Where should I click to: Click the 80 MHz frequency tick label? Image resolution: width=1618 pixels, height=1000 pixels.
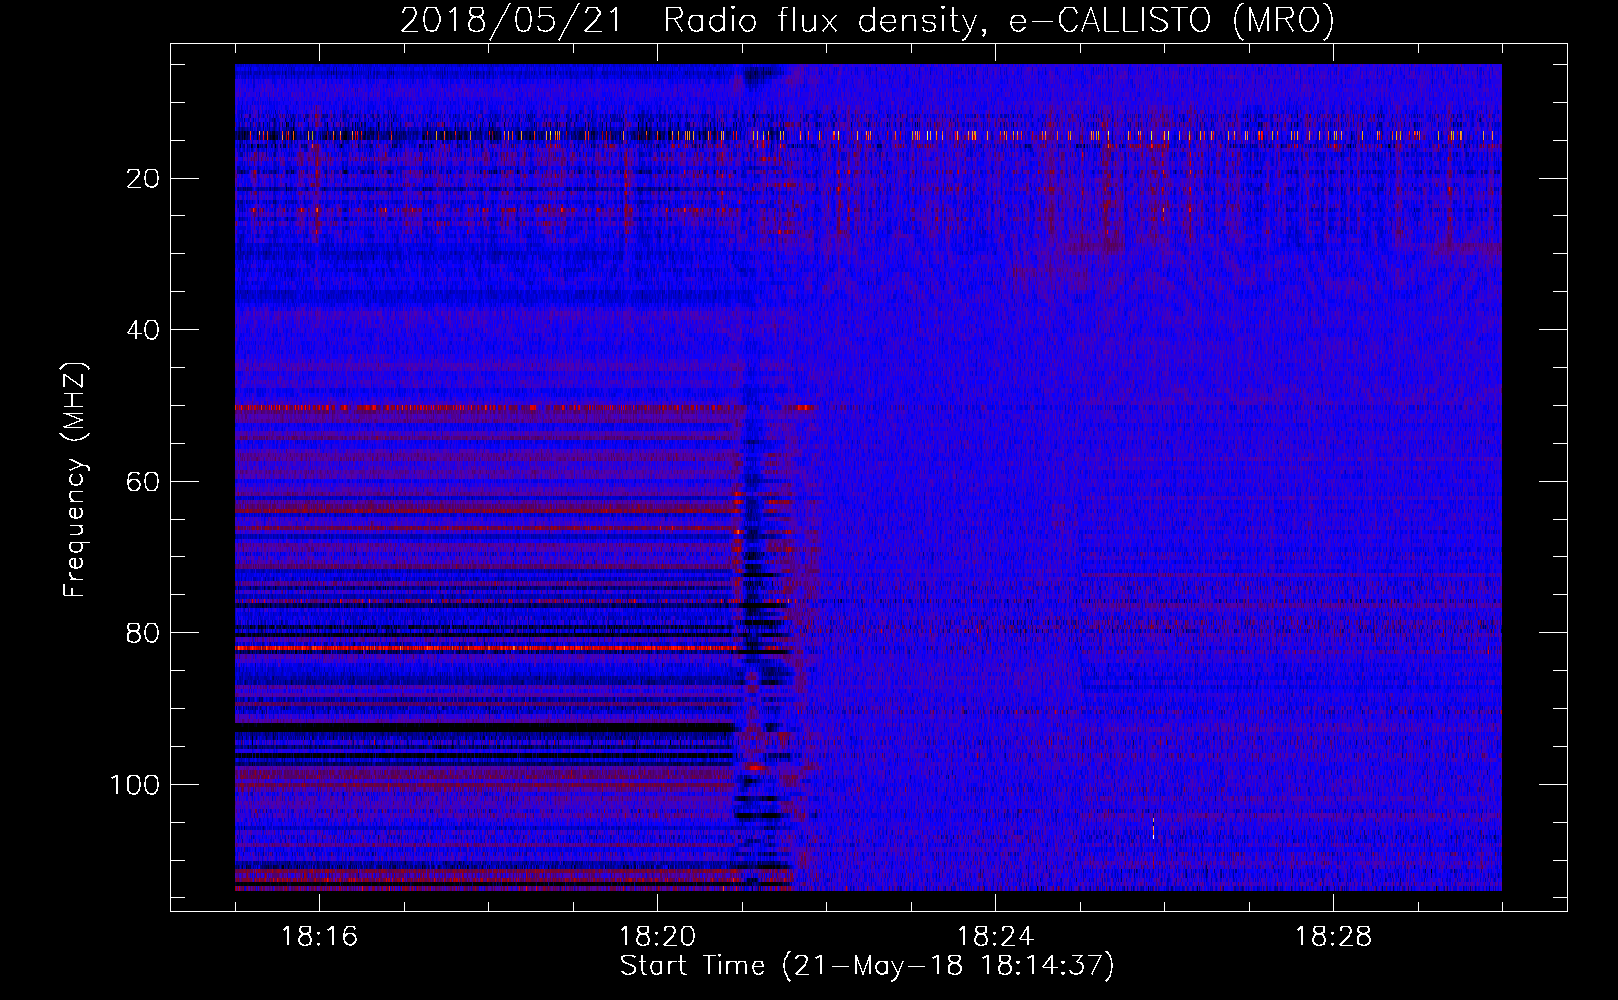[144, 633]
